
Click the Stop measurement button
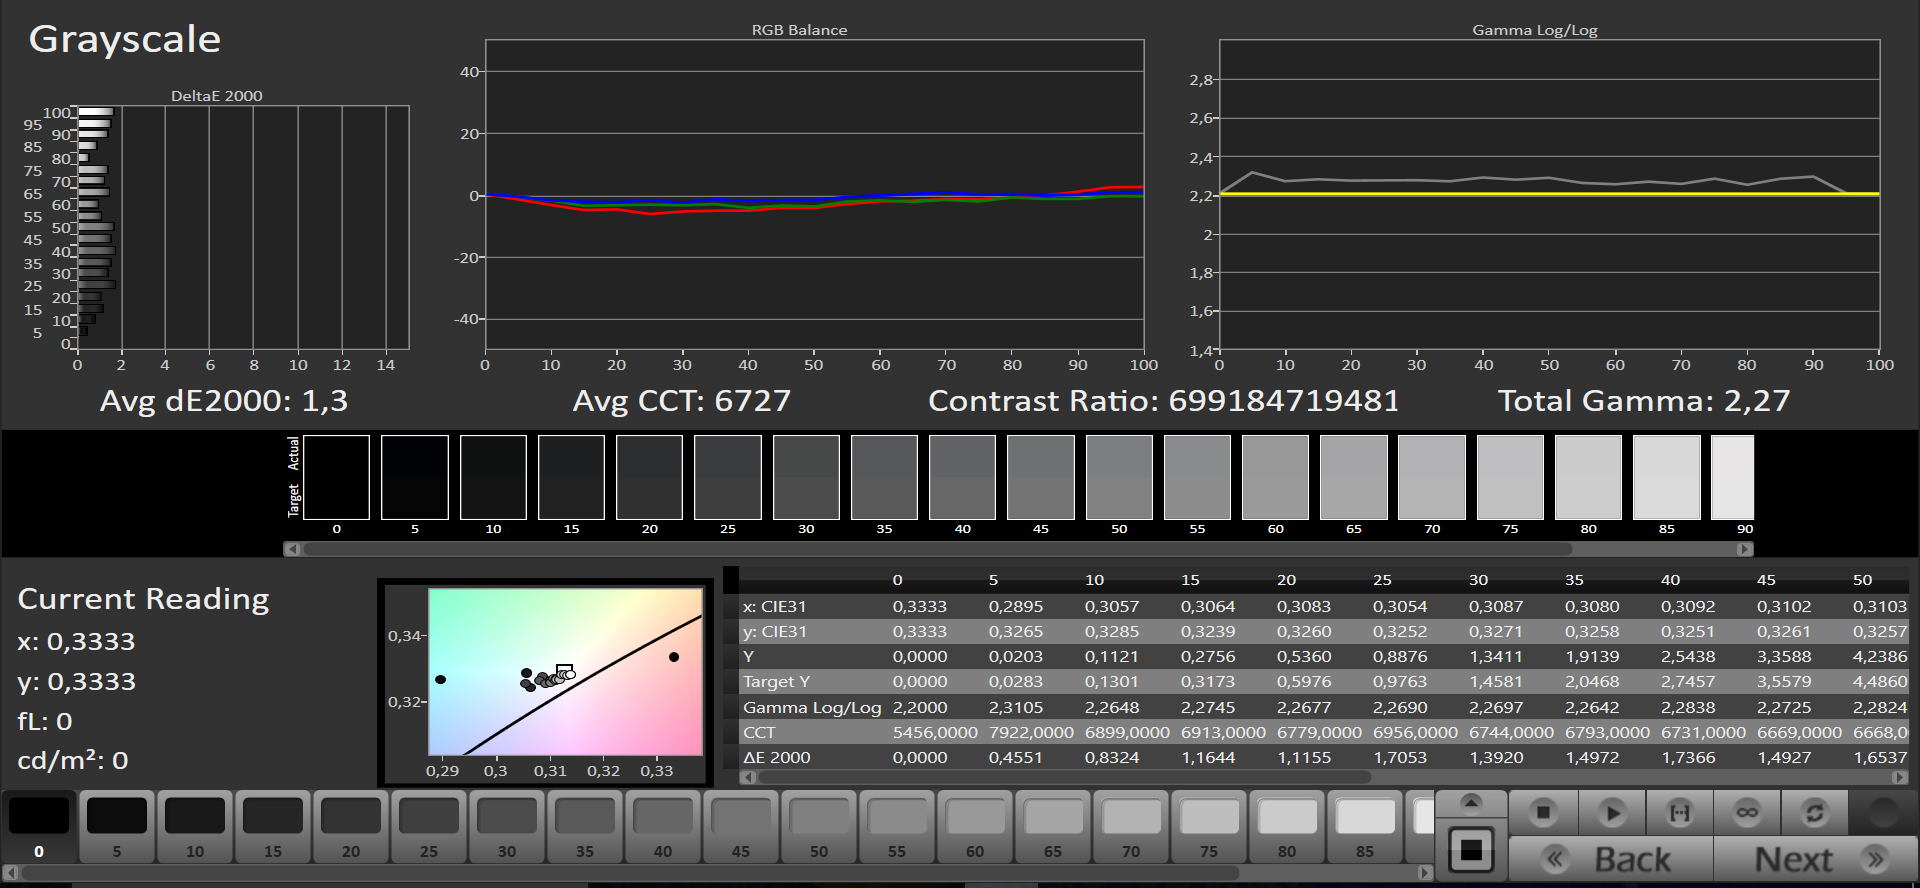tap(1543, 812)
